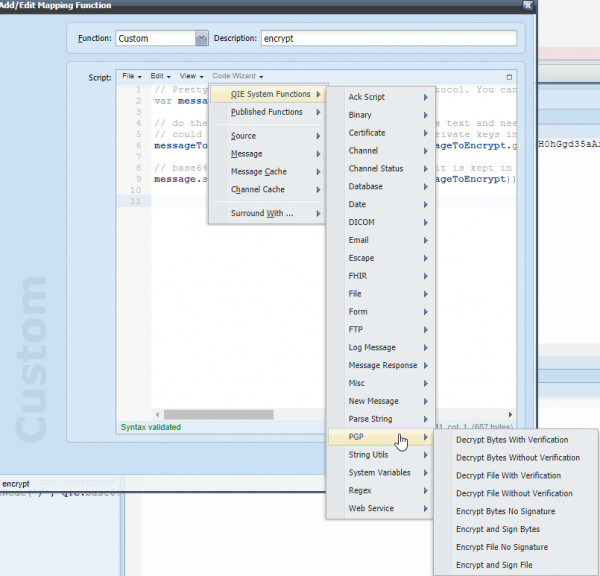Open the Surround With ... submenu

click(268, 213)
